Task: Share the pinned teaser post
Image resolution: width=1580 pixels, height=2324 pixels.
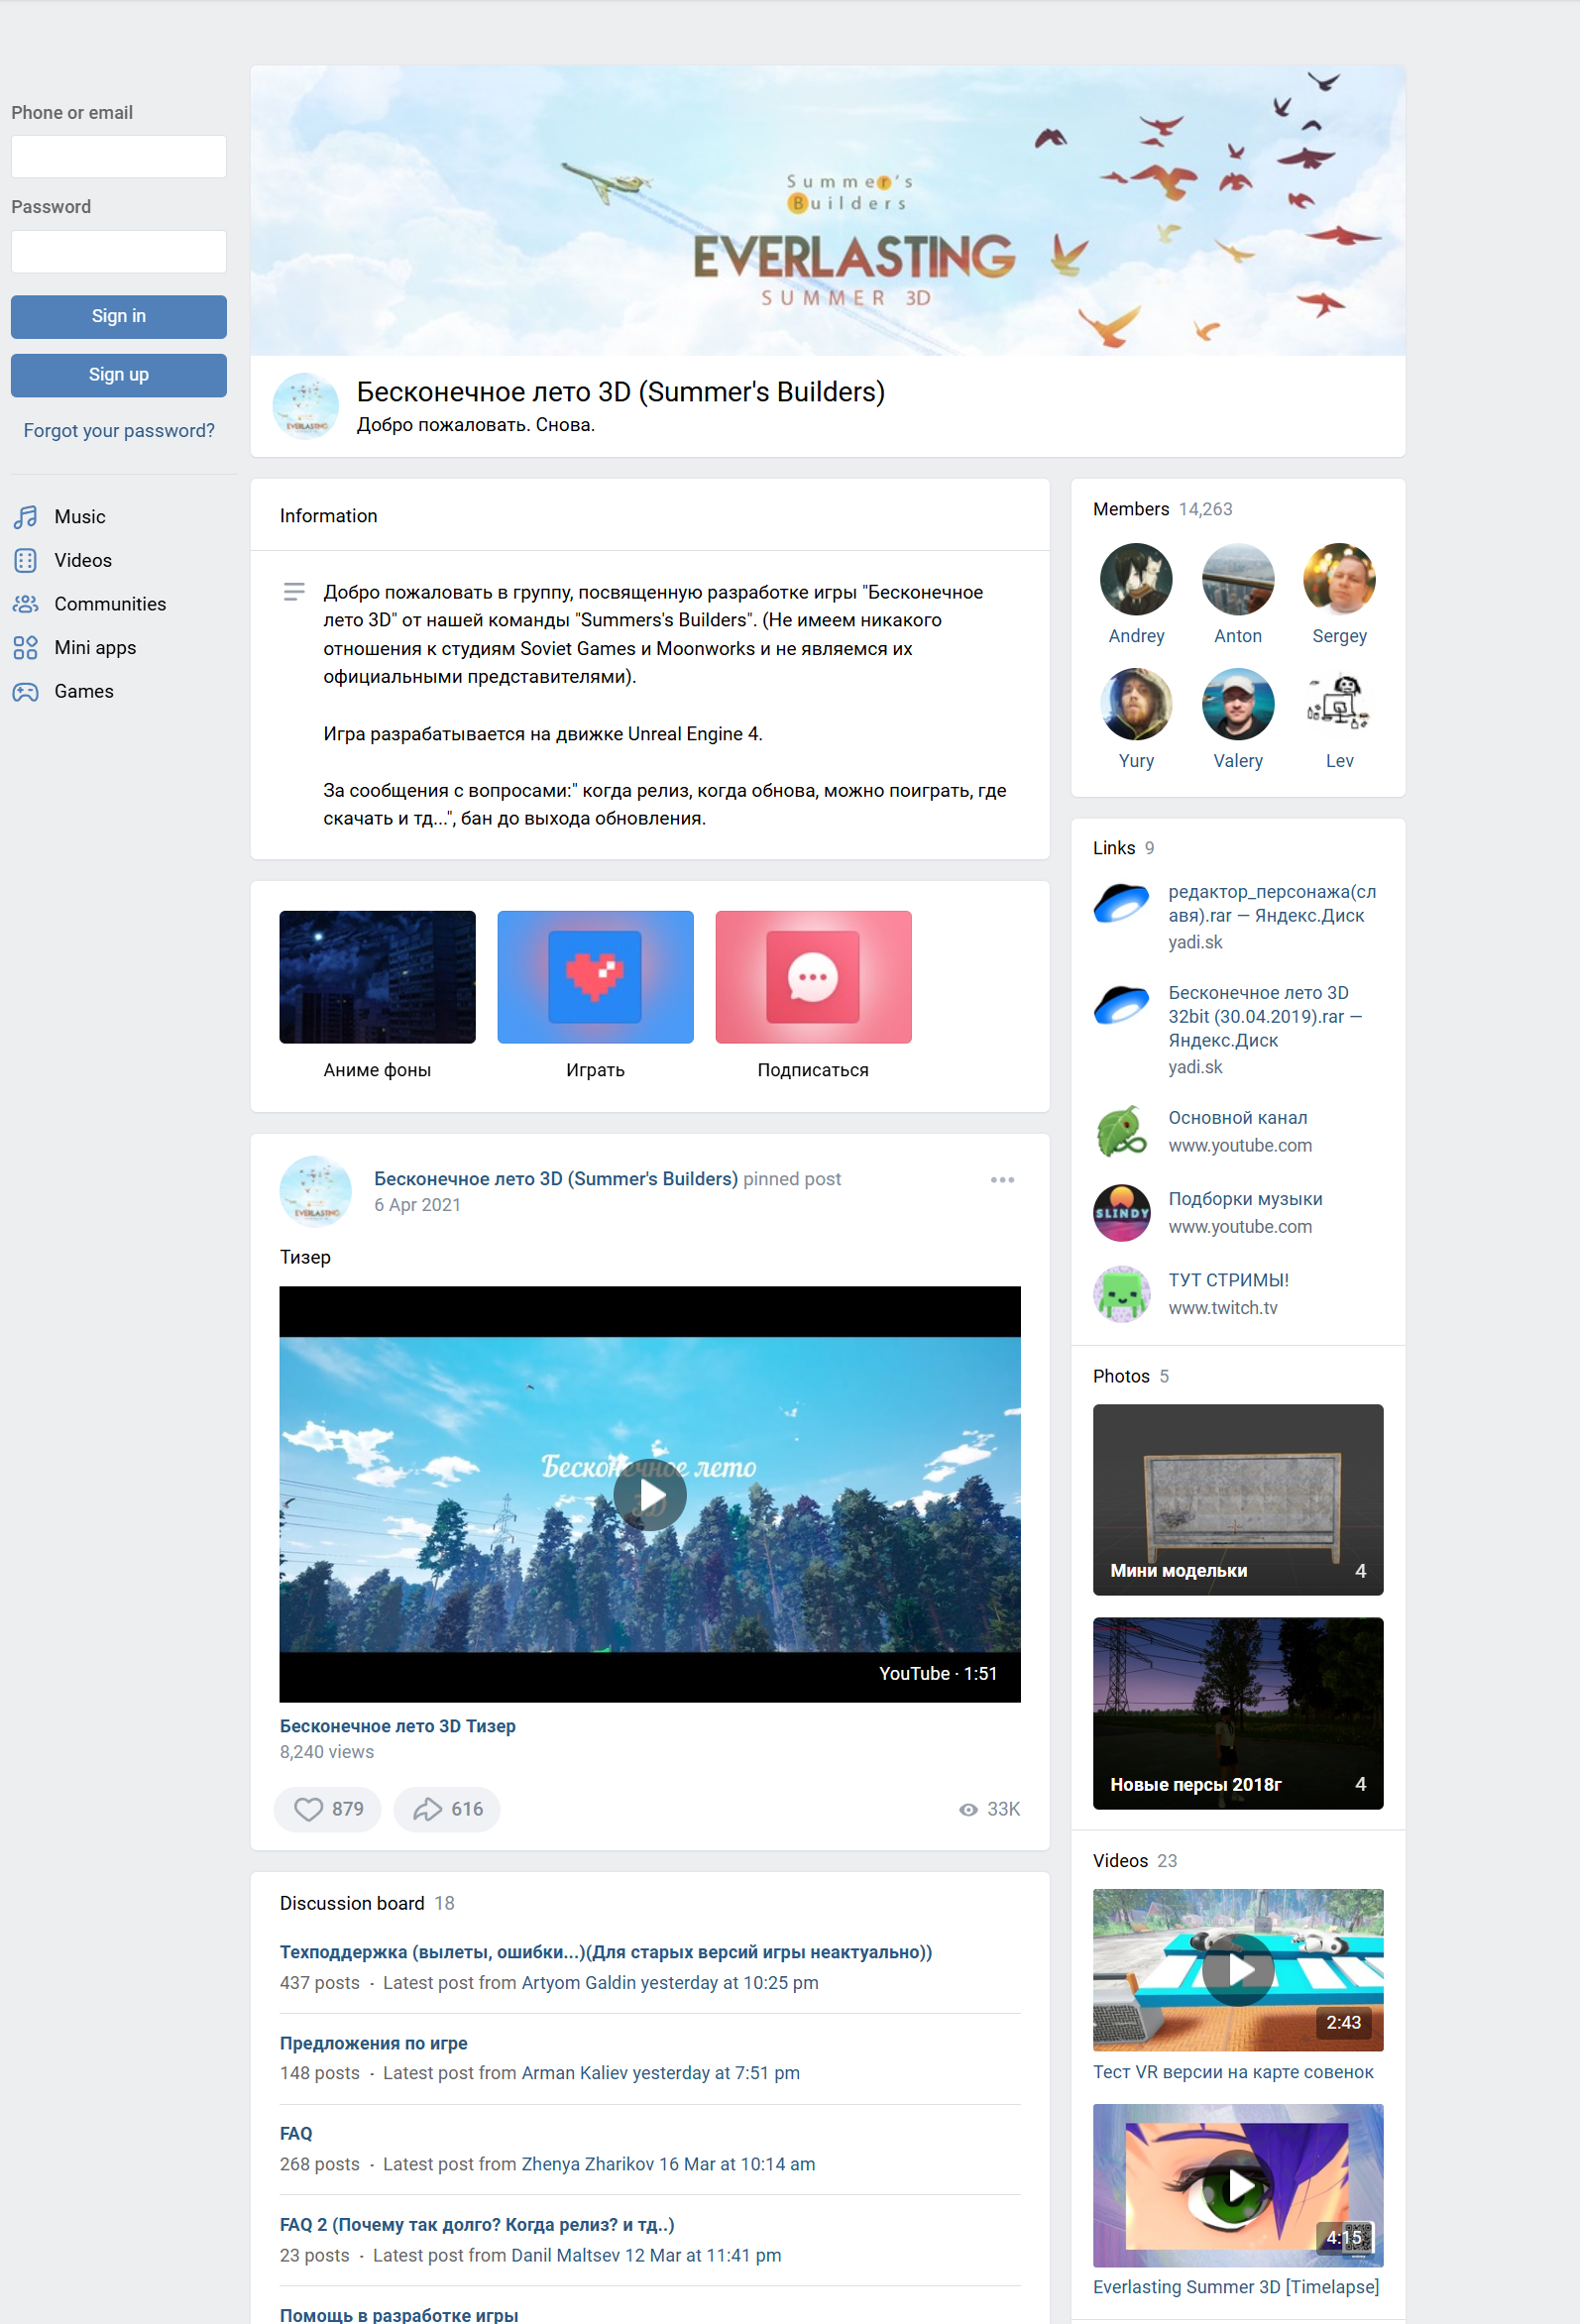Action: click(447, 1809)
